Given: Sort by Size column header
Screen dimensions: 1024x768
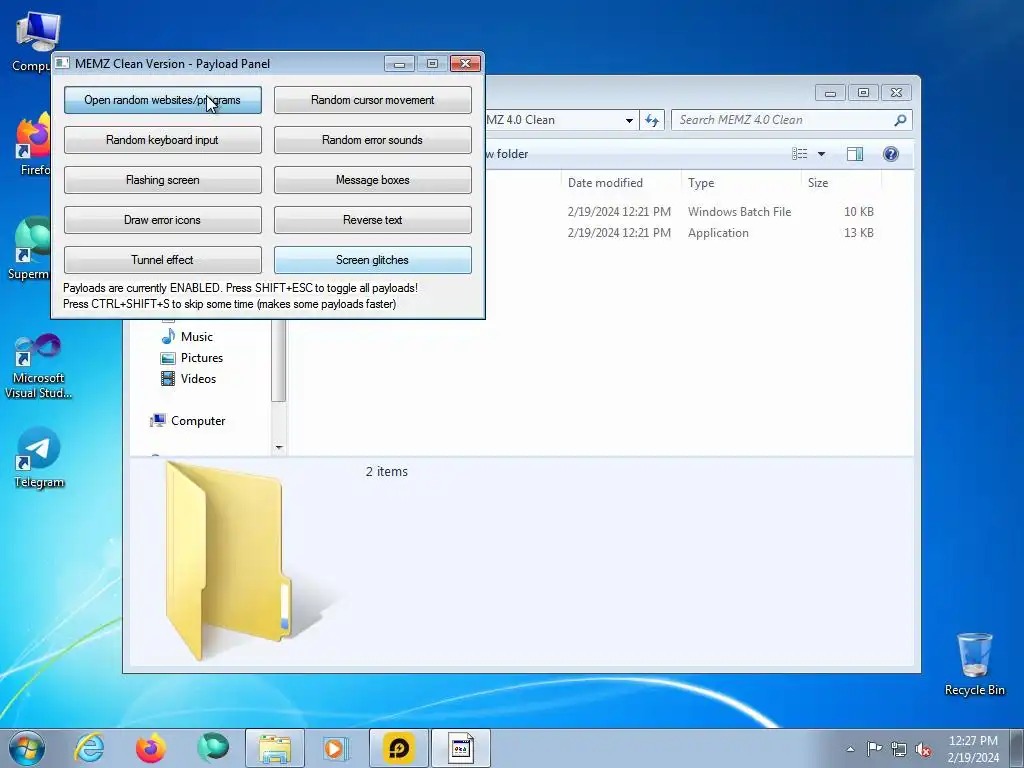Looking at the screenshot, I should click(x=841, y=183).
